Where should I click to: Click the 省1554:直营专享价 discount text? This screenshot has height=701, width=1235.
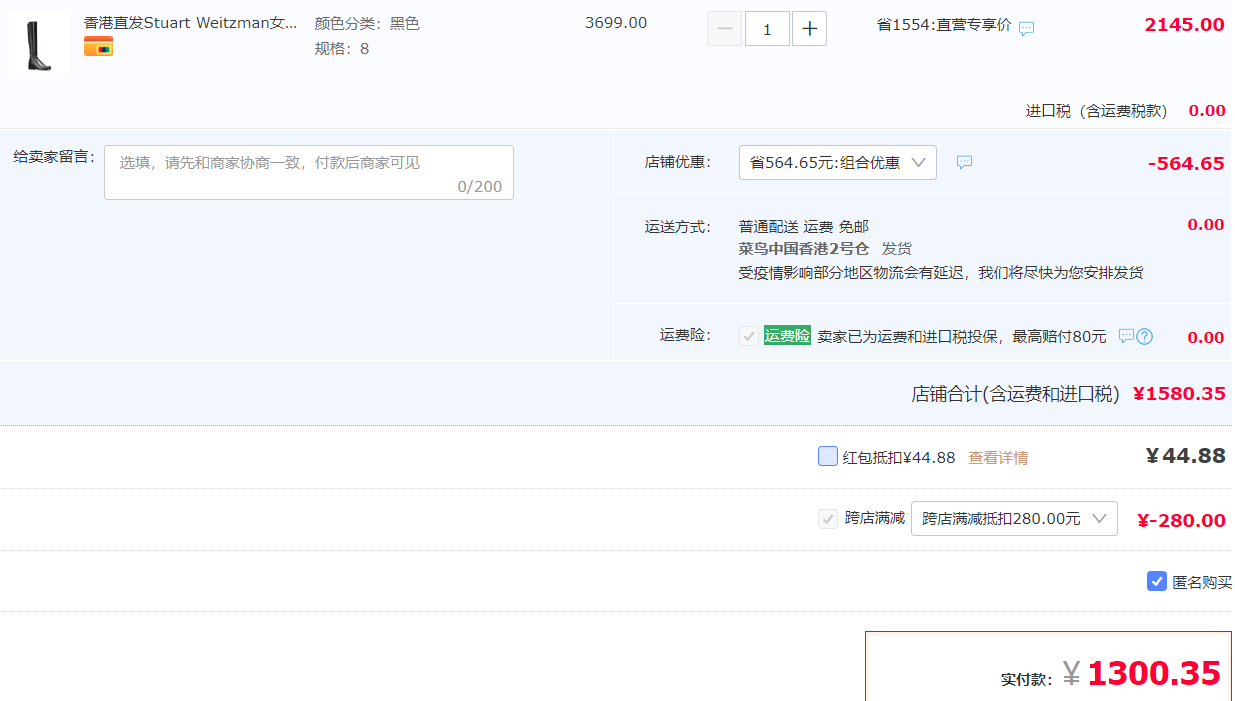944,25
